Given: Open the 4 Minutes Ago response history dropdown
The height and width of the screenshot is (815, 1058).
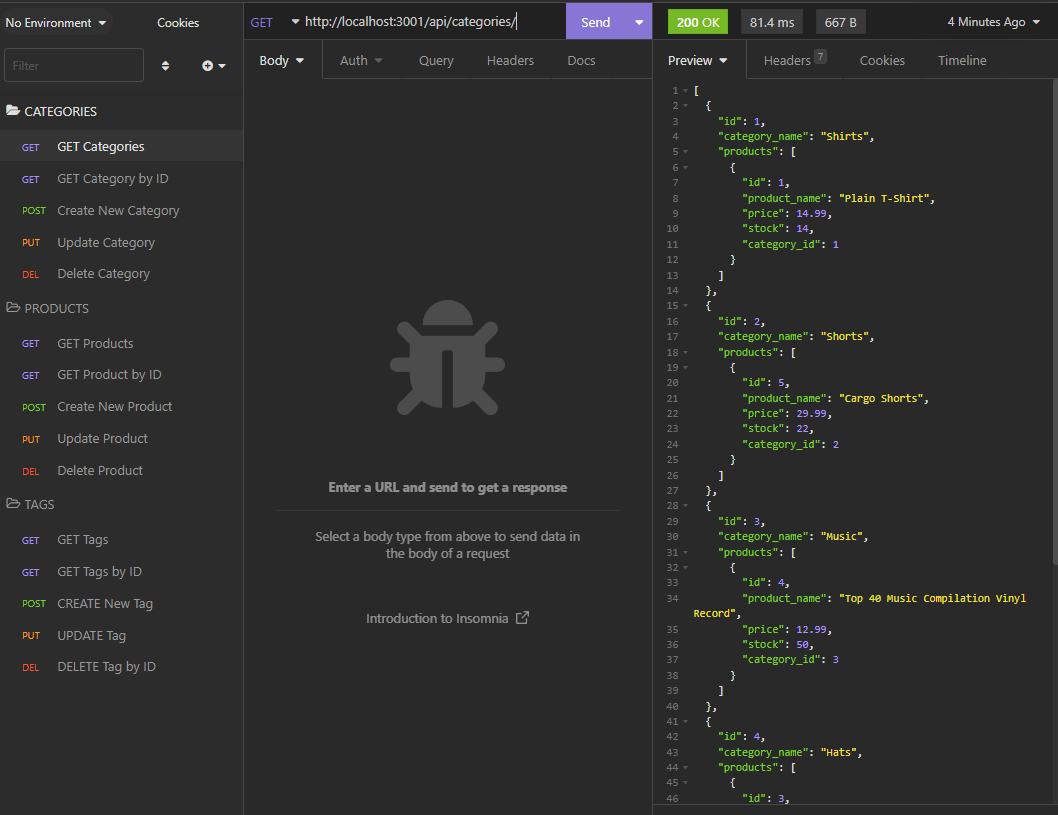Looking at the screenshot, I should pos(991,20).
